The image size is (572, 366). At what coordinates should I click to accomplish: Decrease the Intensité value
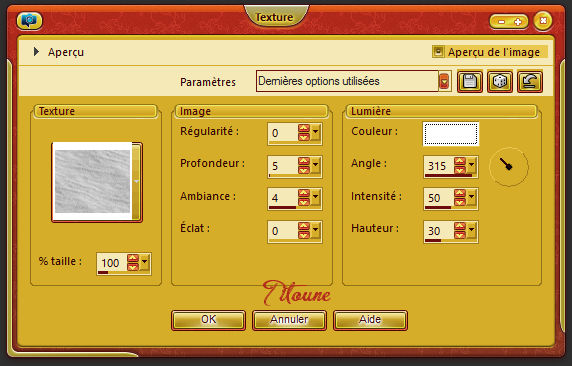[460, 202]
